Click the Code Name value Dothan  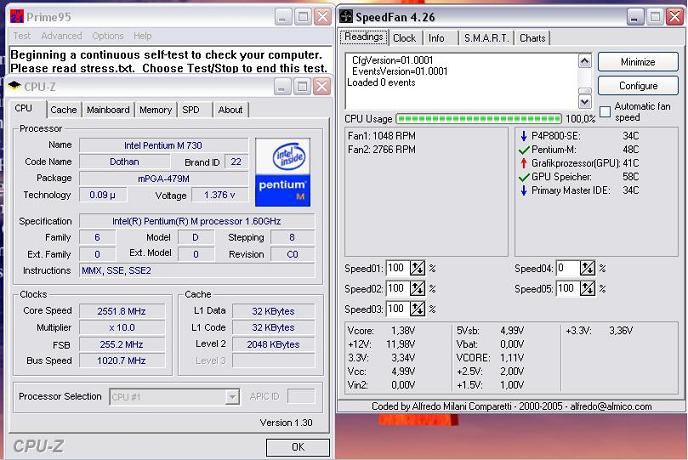pos(124,162)
